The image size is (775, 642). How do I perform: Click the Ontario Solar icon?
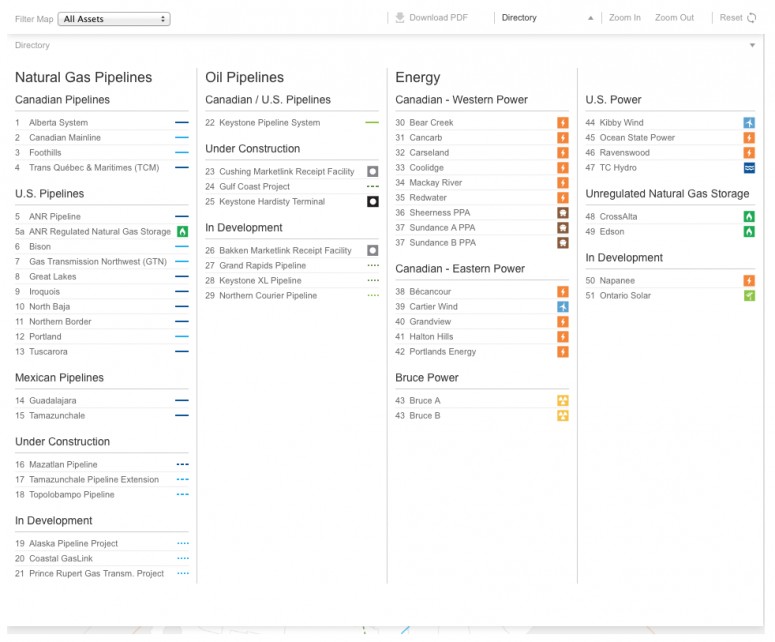coord(749,296)
